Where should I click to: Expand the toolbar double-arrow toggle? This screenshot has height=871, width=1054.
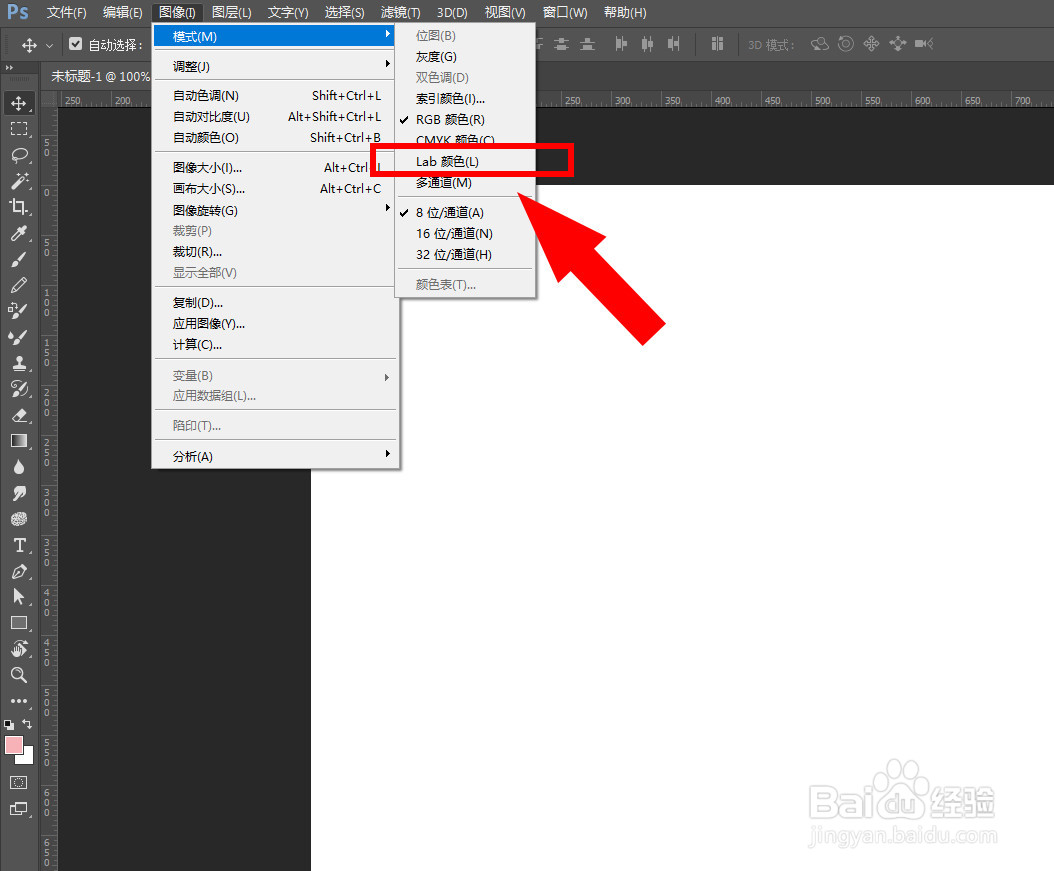9,68
